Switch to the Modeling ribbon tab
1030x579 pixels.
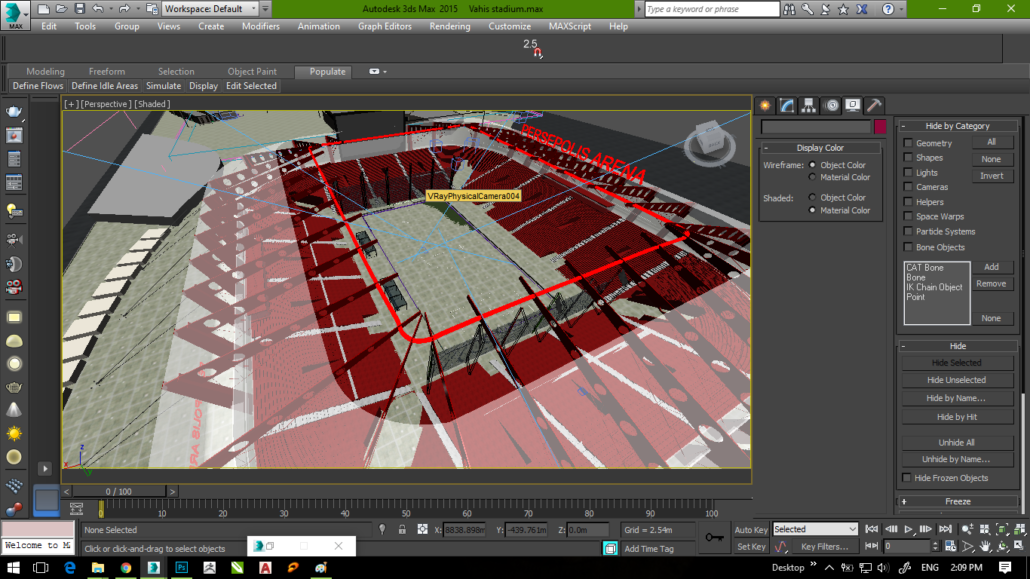click(x=45, y=72)
